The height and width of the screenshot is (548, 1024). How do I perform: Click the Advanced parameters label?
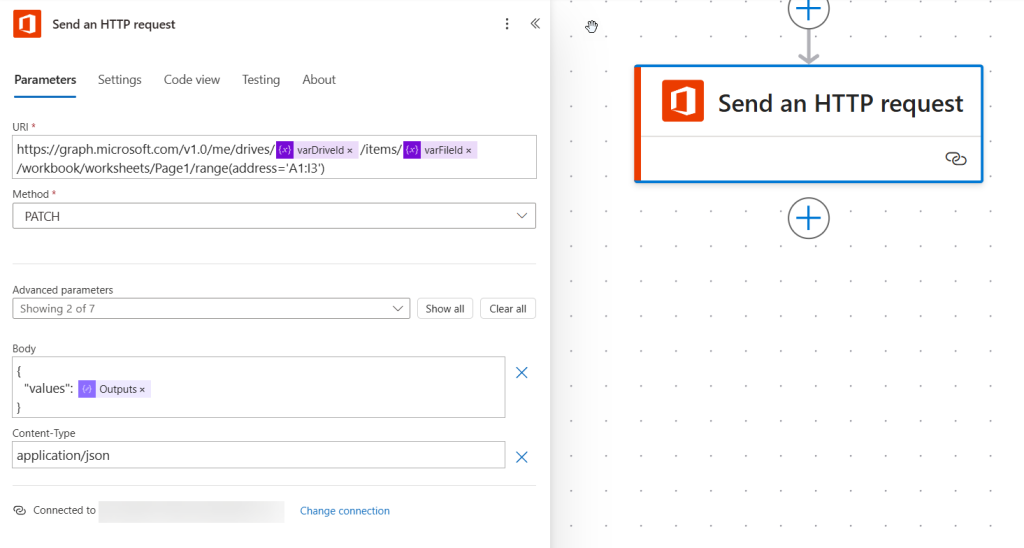coord(63,290)
